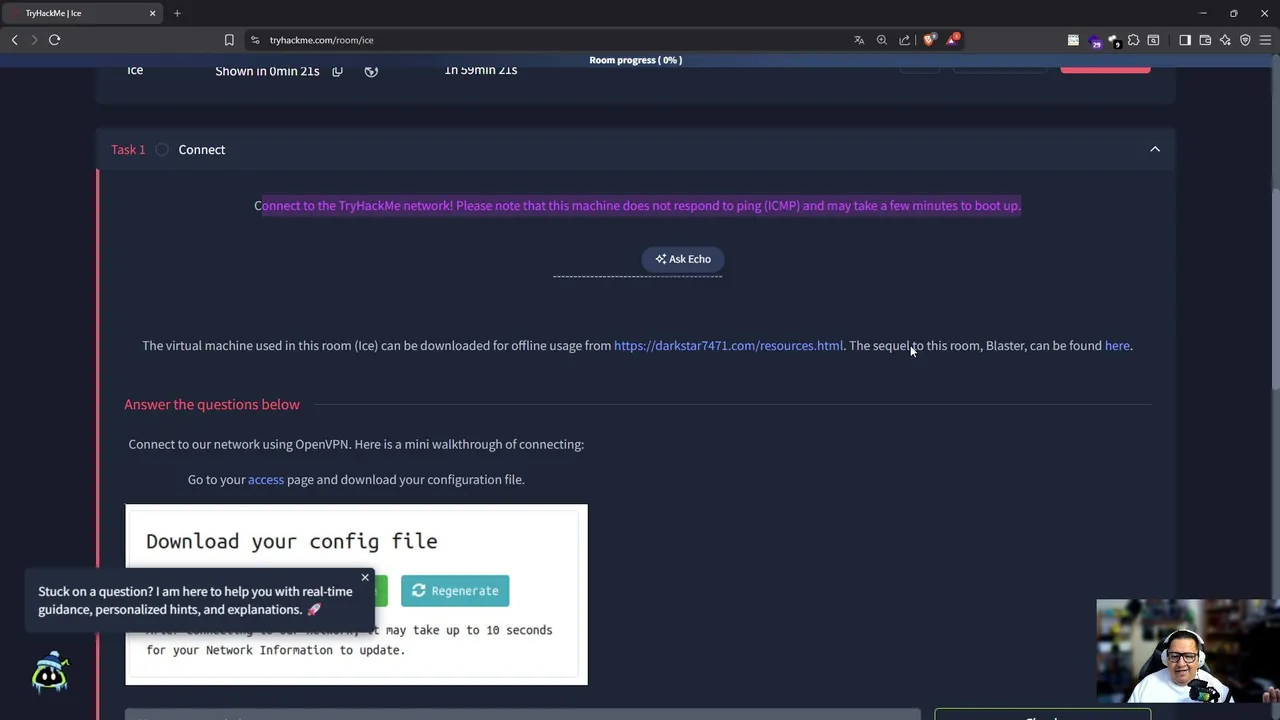1280x720 pixels.
Task: Toggle the browser sidebar panel
Action: [1185, 40]
